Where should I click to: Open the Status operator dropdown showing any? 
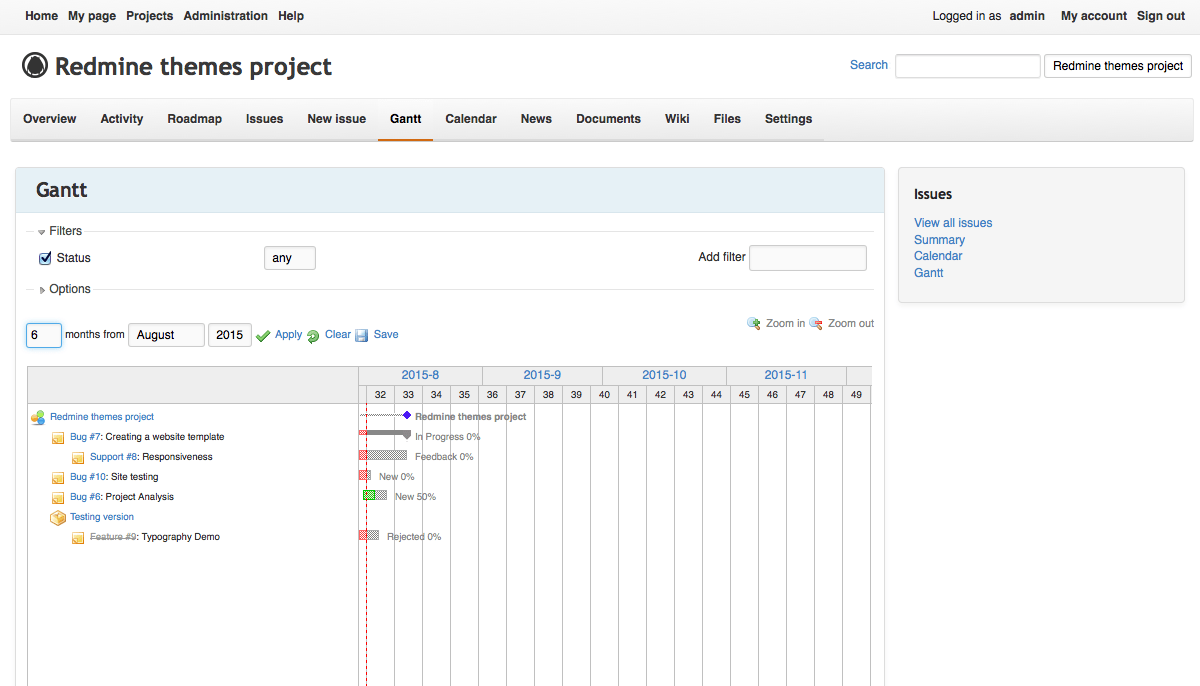click(290, 258)
